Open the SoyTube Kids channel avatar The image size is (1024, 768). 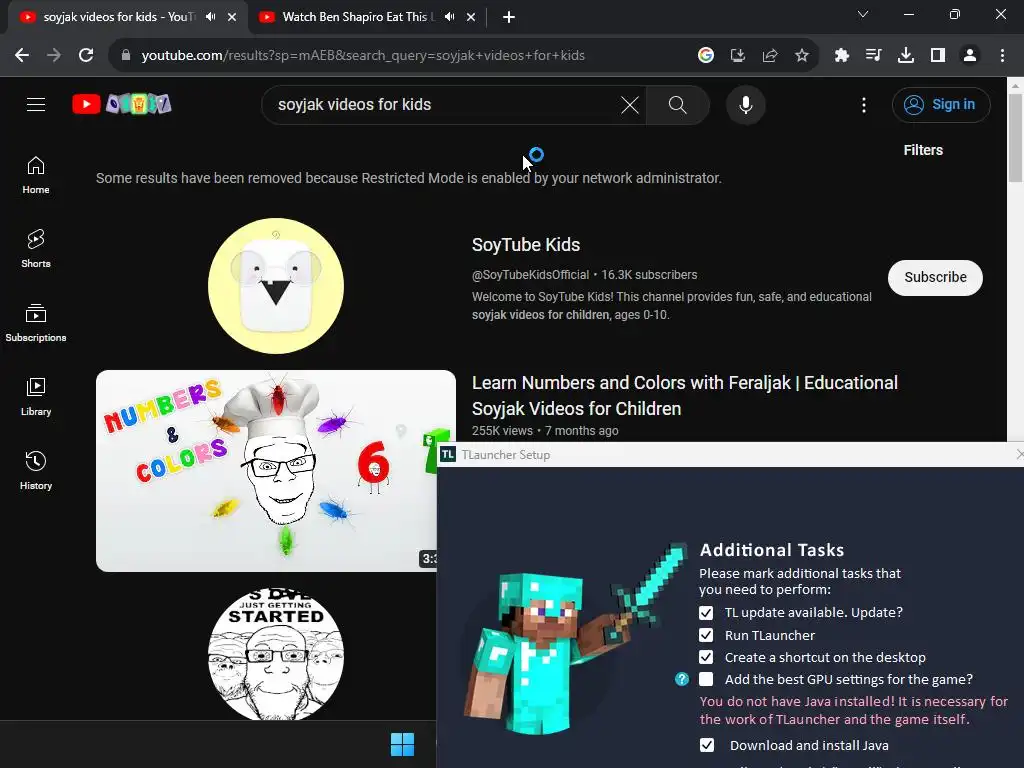tap(276, 286)
